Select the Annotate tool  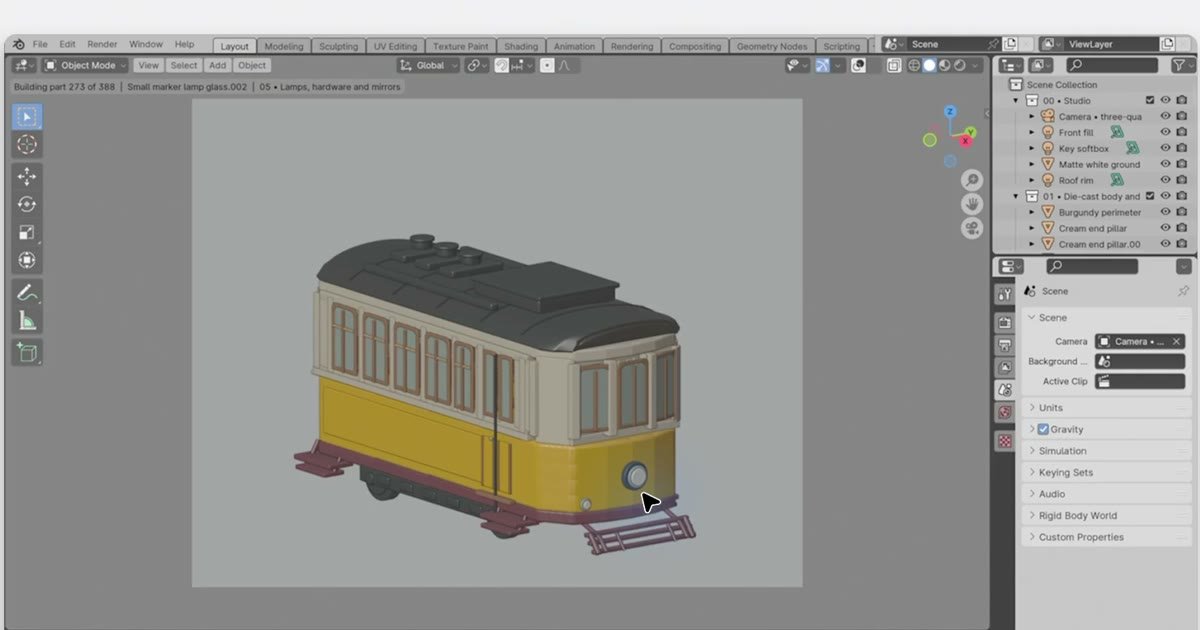pyautogui.click(x=27, y=293)
